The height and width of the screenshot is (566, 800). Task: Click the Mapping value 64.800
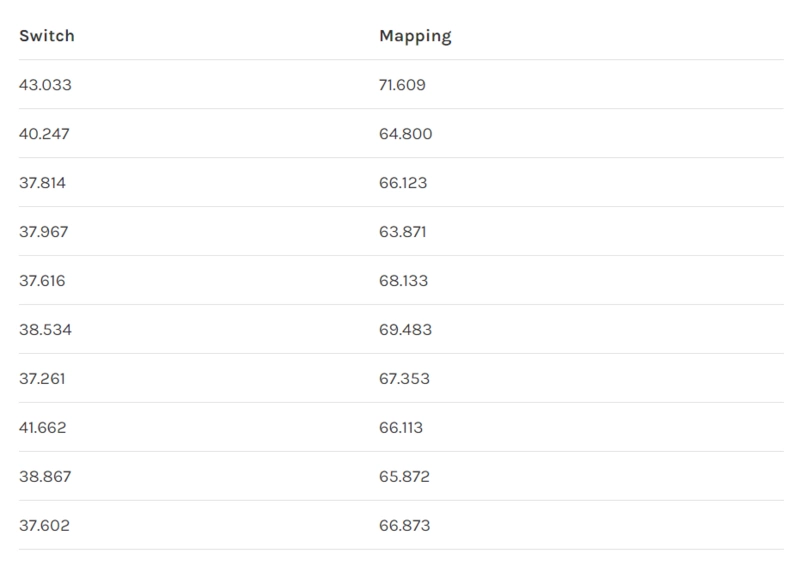tap(405, 134)
